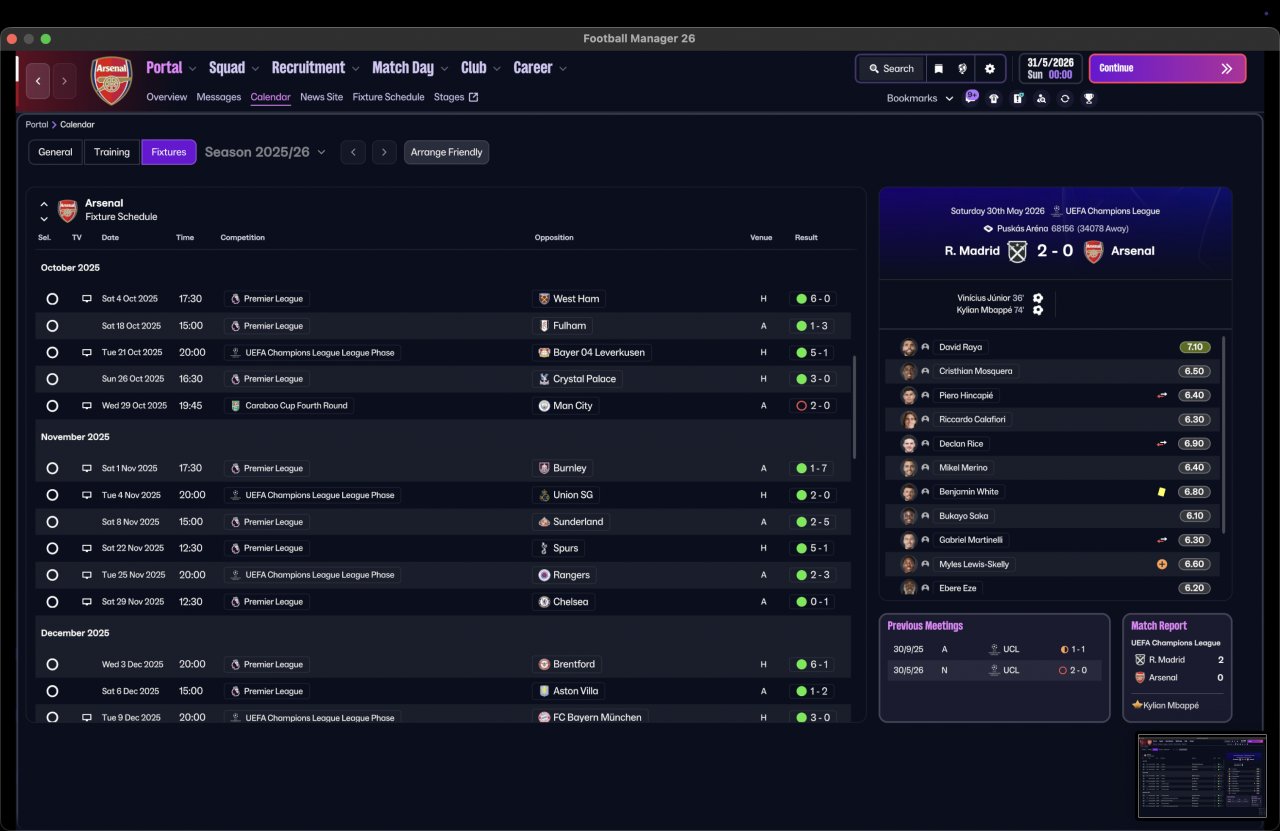Click the shirt icon in bookmarks bar
The width and height of the screenshot is (1280, 831).
click(993, 98)
